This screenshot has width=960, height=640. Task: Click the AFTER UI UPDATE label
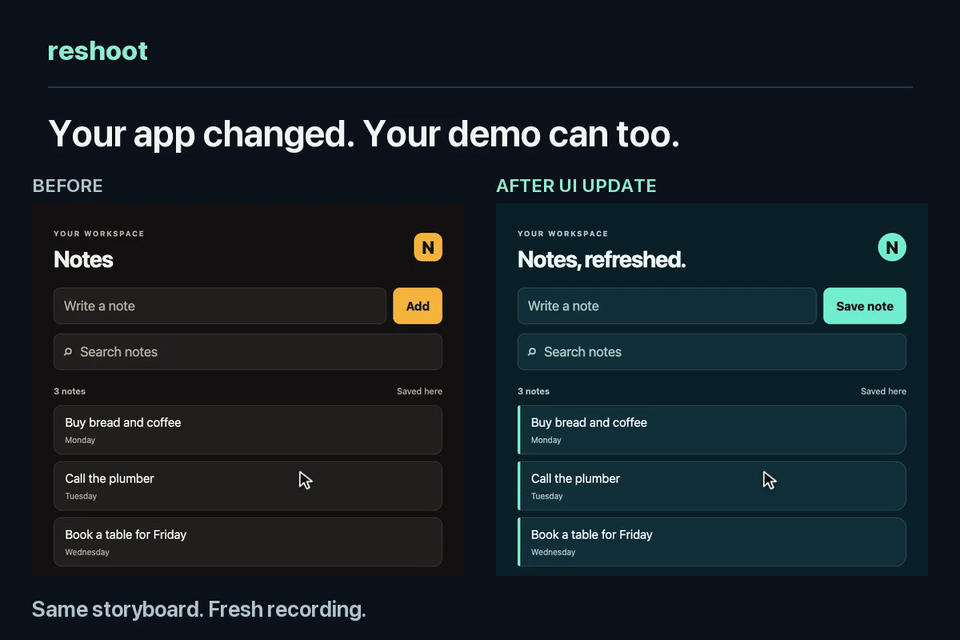pyautogui.click(x=576, y=186)
